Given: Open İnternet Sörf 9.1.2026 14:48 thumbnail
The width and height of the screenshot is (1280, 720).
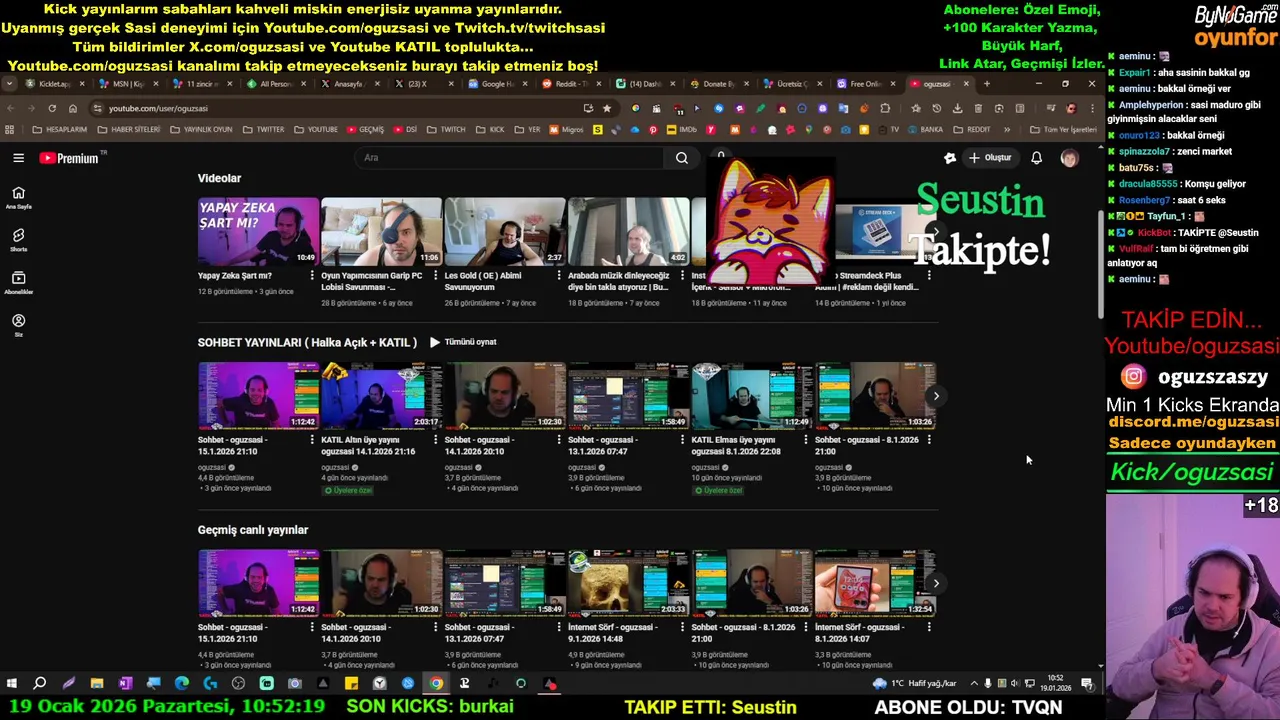Looking at the screenshot, I should [x=628, y=583].
